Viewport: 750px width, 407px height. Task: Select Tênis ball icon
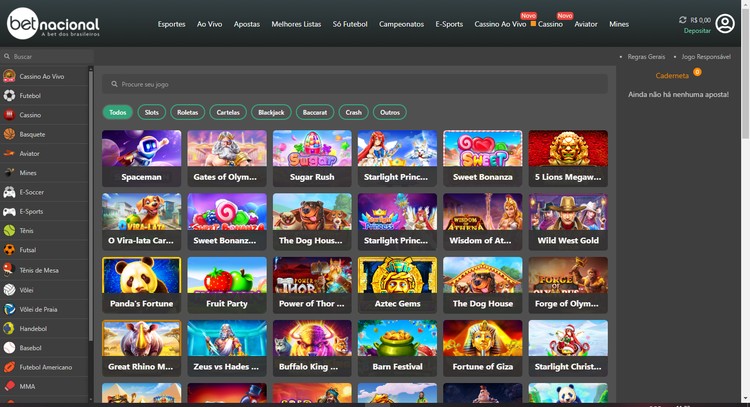click(9, 231)
